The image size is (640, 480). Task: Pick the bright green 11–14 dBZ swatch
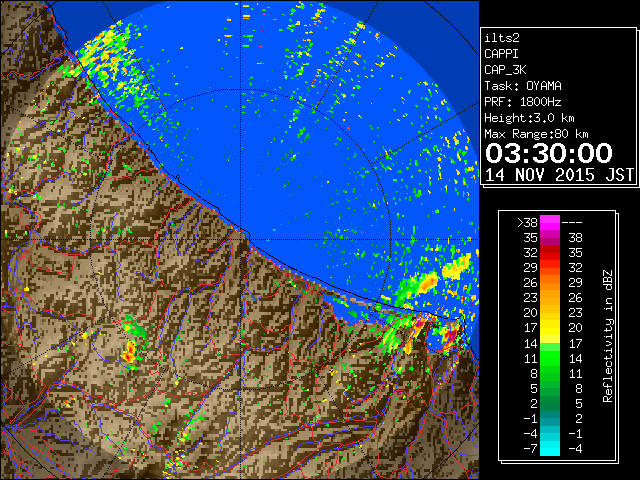pos(550,358)
